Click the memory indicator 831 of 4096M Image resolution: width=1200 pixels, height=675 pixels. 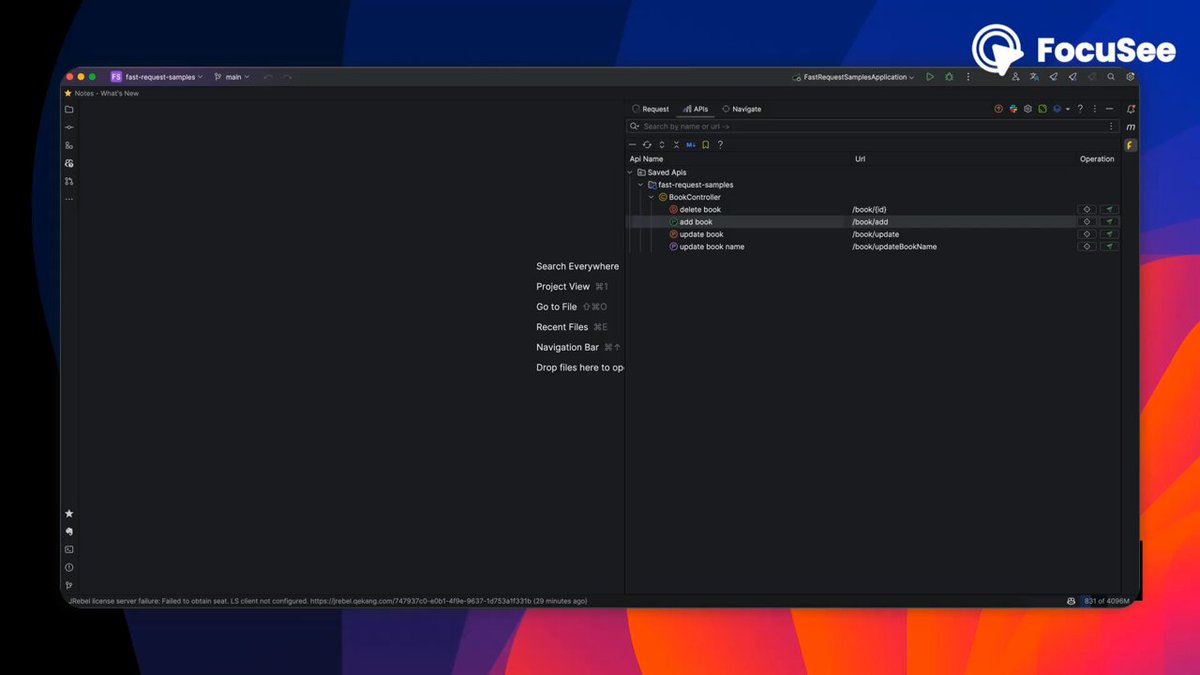point(1106,601)
